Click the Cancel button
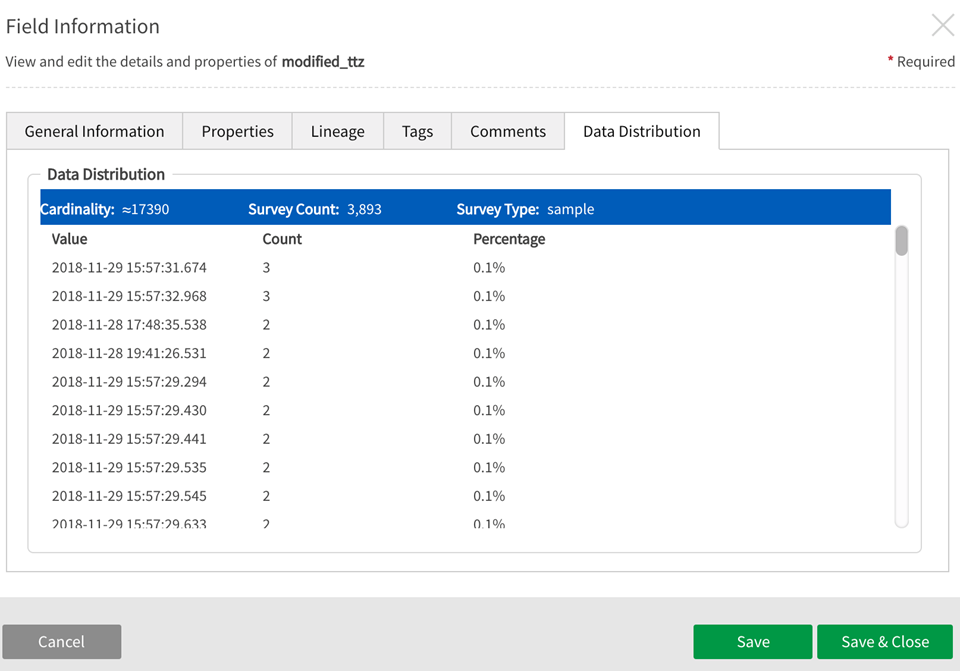 click(61, 642)
